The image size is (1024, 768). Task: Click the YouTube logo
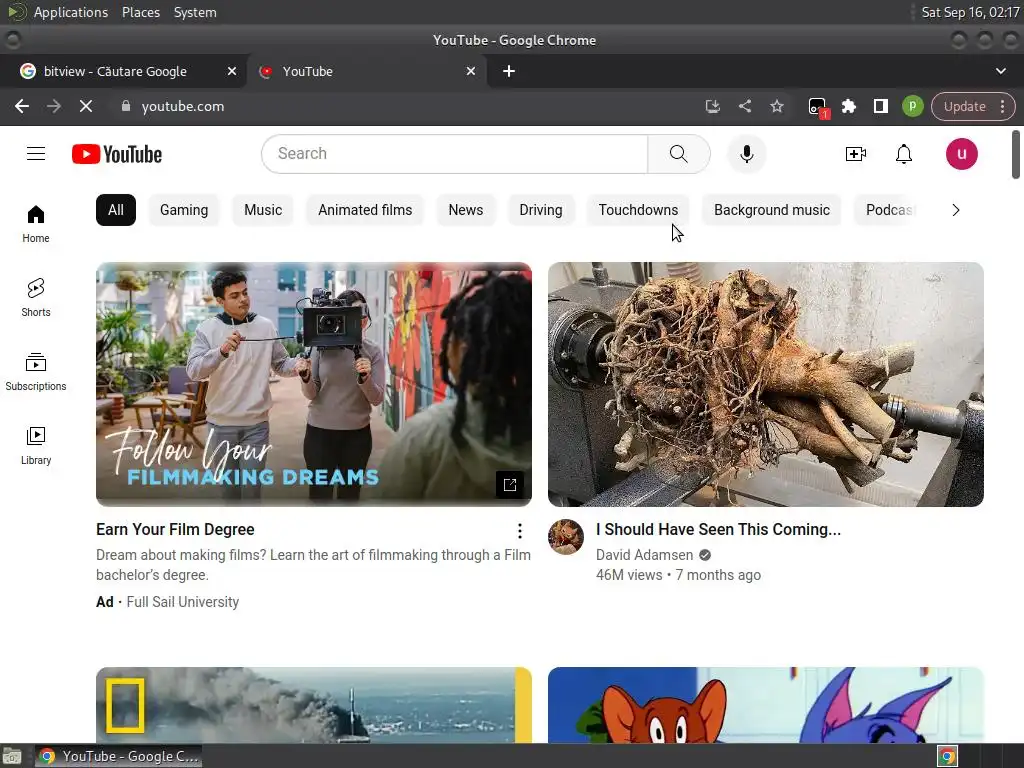[x=117, y=154]
